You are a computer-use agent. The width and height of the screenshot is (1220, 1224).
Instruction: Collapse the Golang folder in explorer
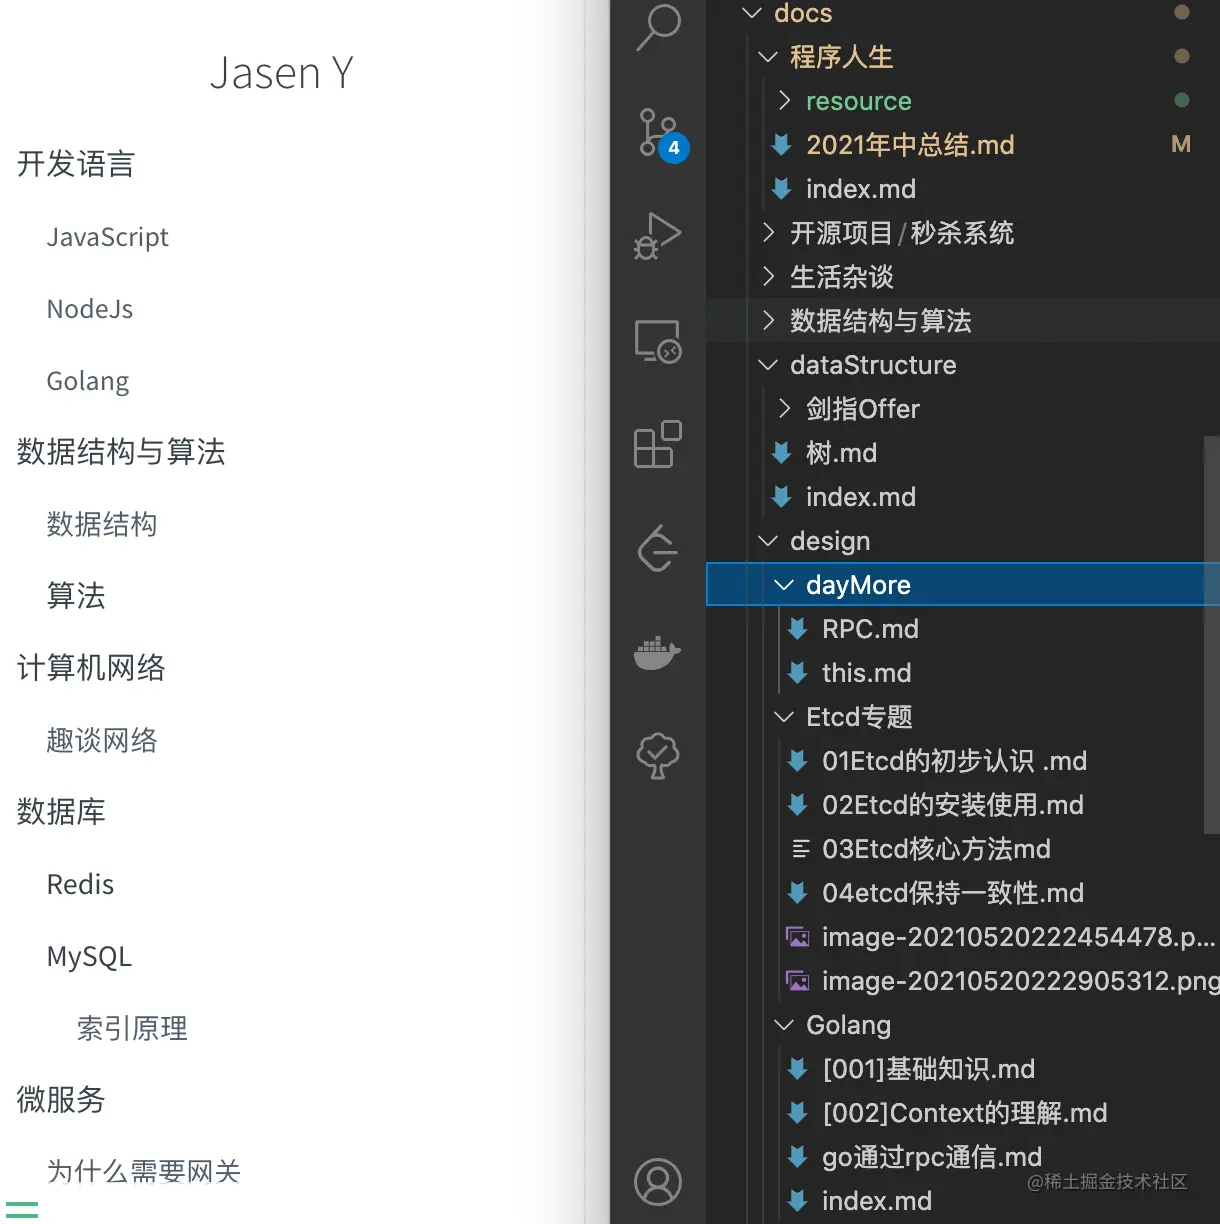[x=784, y=1025]
